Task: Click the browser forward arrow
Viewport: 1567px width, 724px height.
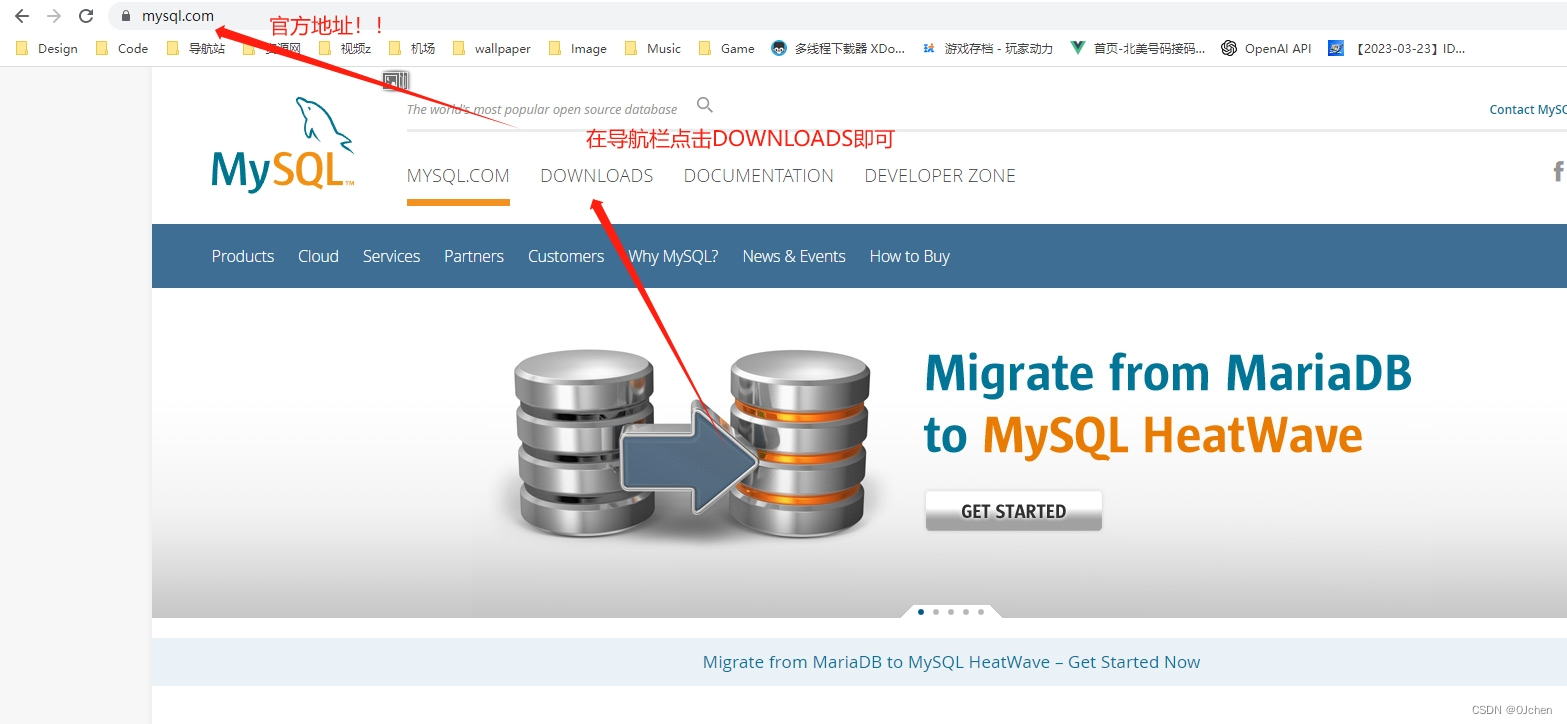Action: (x=54, y=16)
